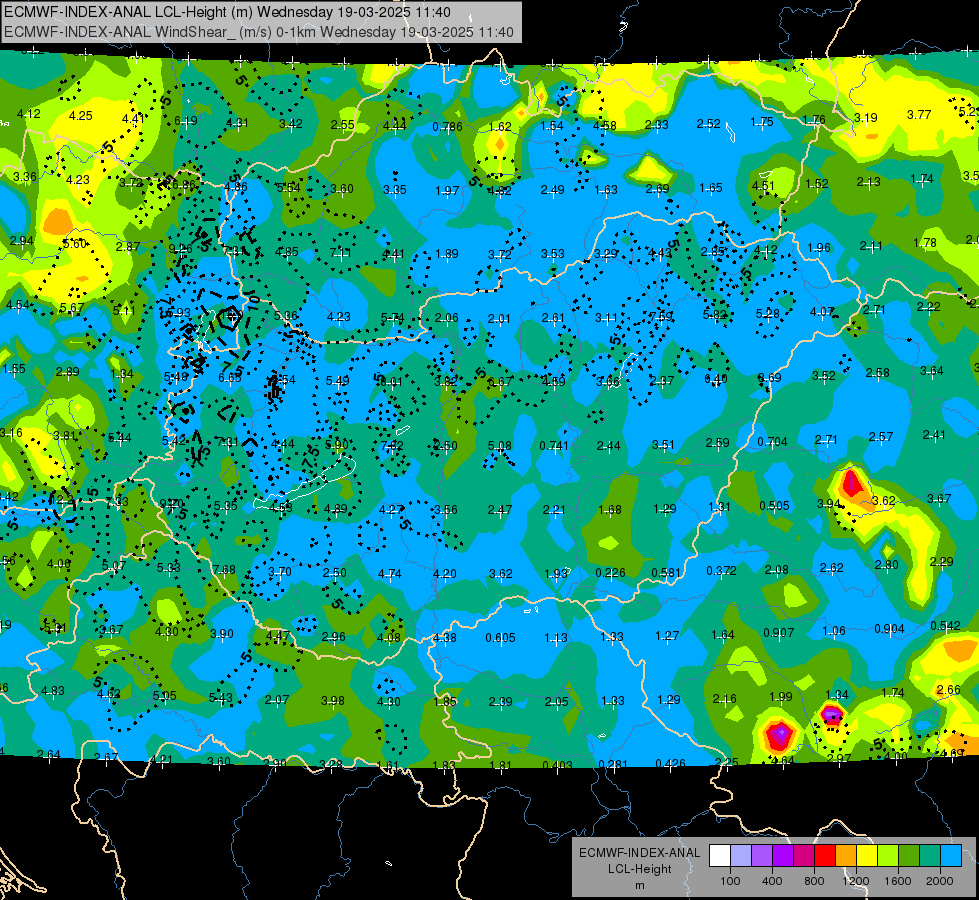This screenshot has width=979, height=900.
Task: Click the orange legend swatch
Action: 846,856
